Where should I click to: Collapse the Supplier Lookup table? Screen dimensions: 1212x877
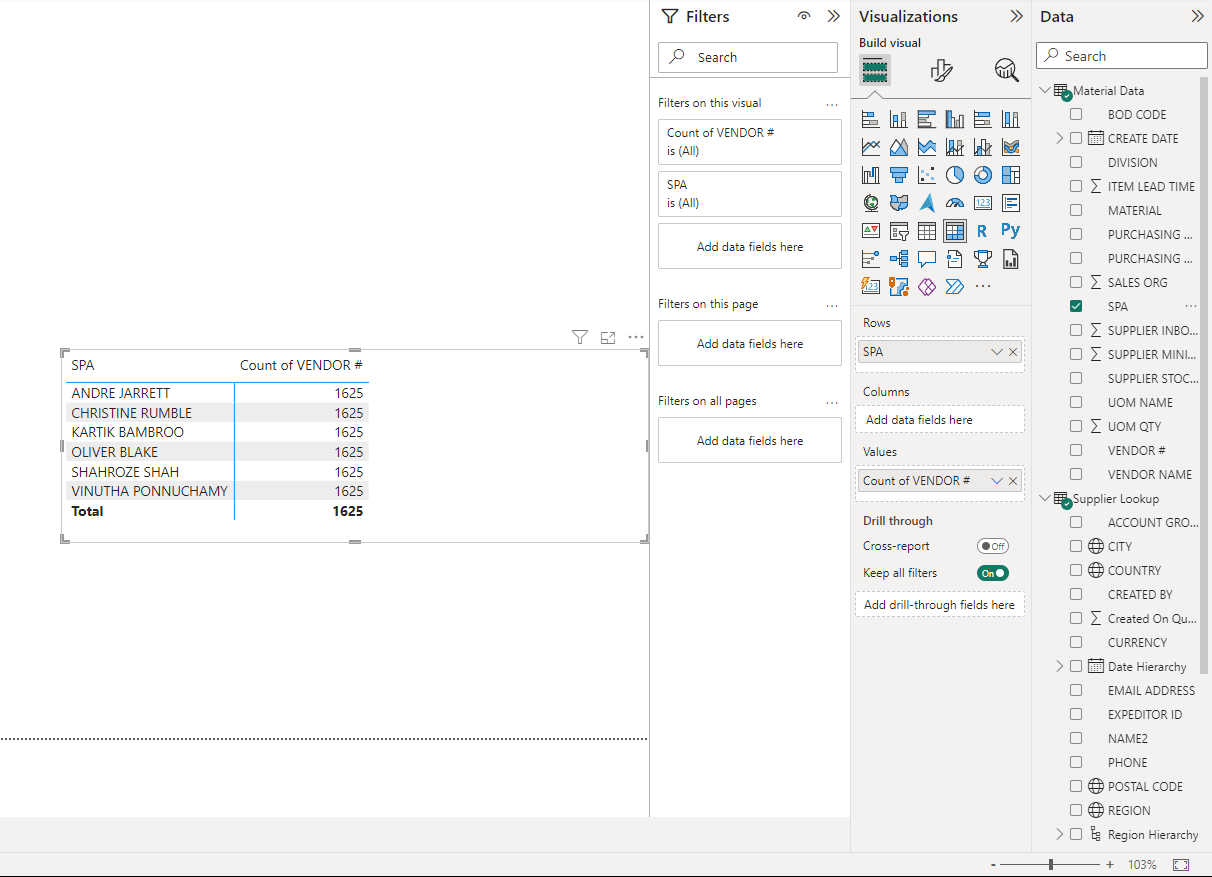tap(1045, 498)
